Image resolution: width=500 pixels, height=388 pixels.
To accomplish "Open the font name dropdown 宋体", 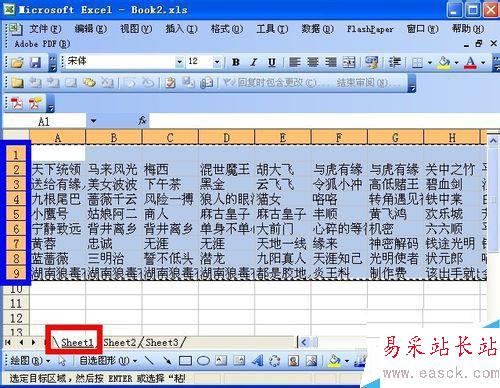I will 179,62.
